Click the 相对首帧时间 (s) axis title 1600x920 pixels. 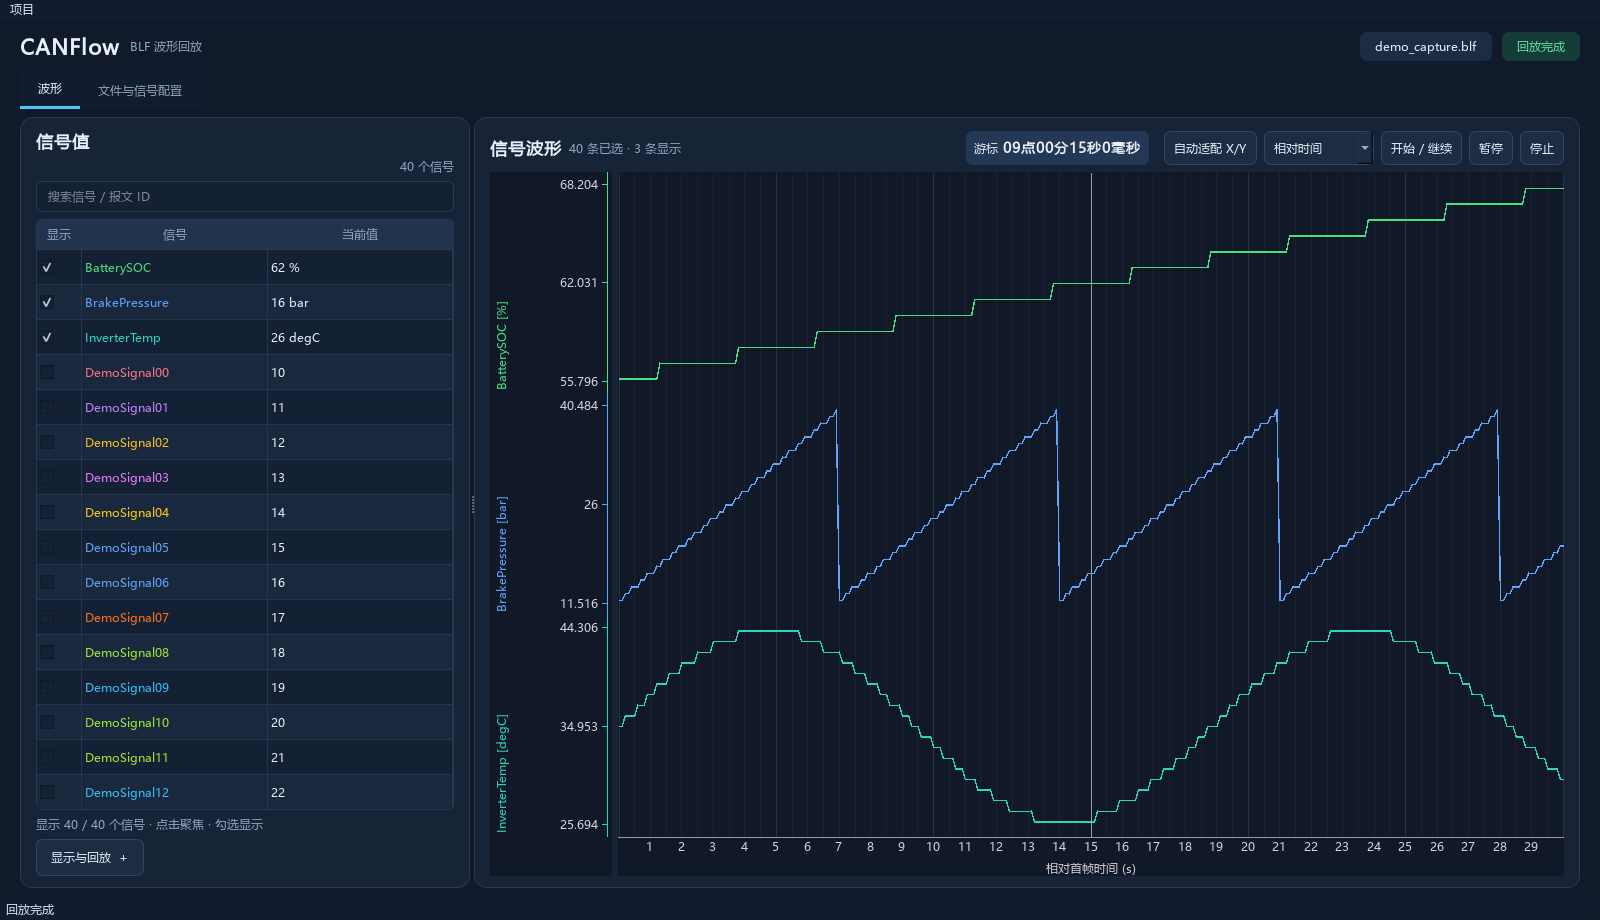pyautogui.click(x=1091, y=868)
